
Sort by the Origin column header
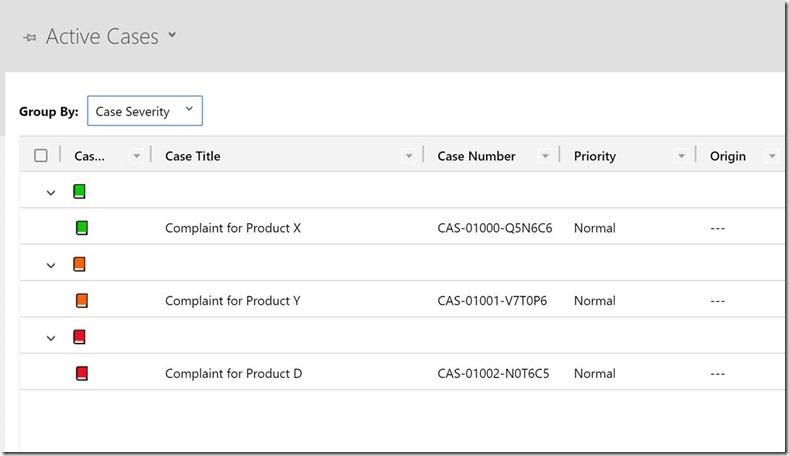tap(727, 156)
